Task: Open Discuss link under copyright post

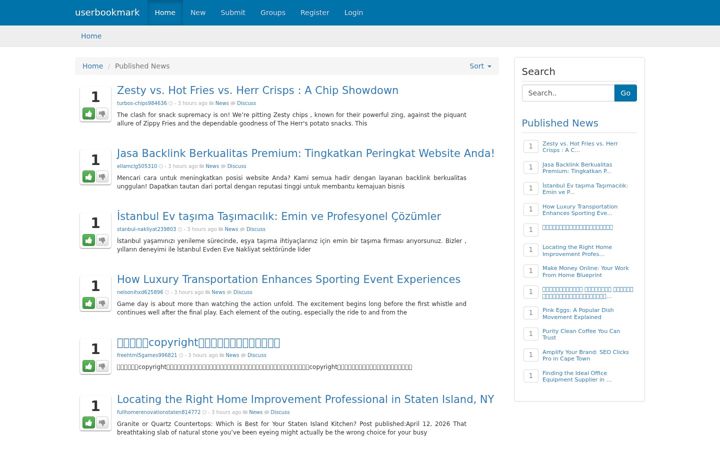Action: tap(257, 355)
